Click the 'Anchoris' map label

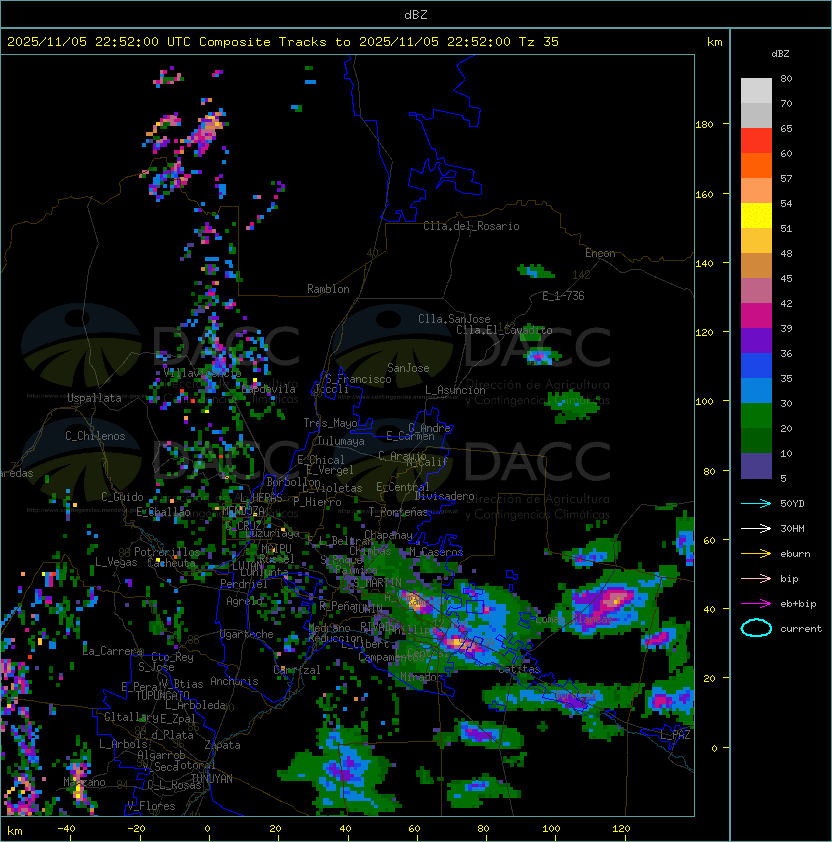click(234, 681)
